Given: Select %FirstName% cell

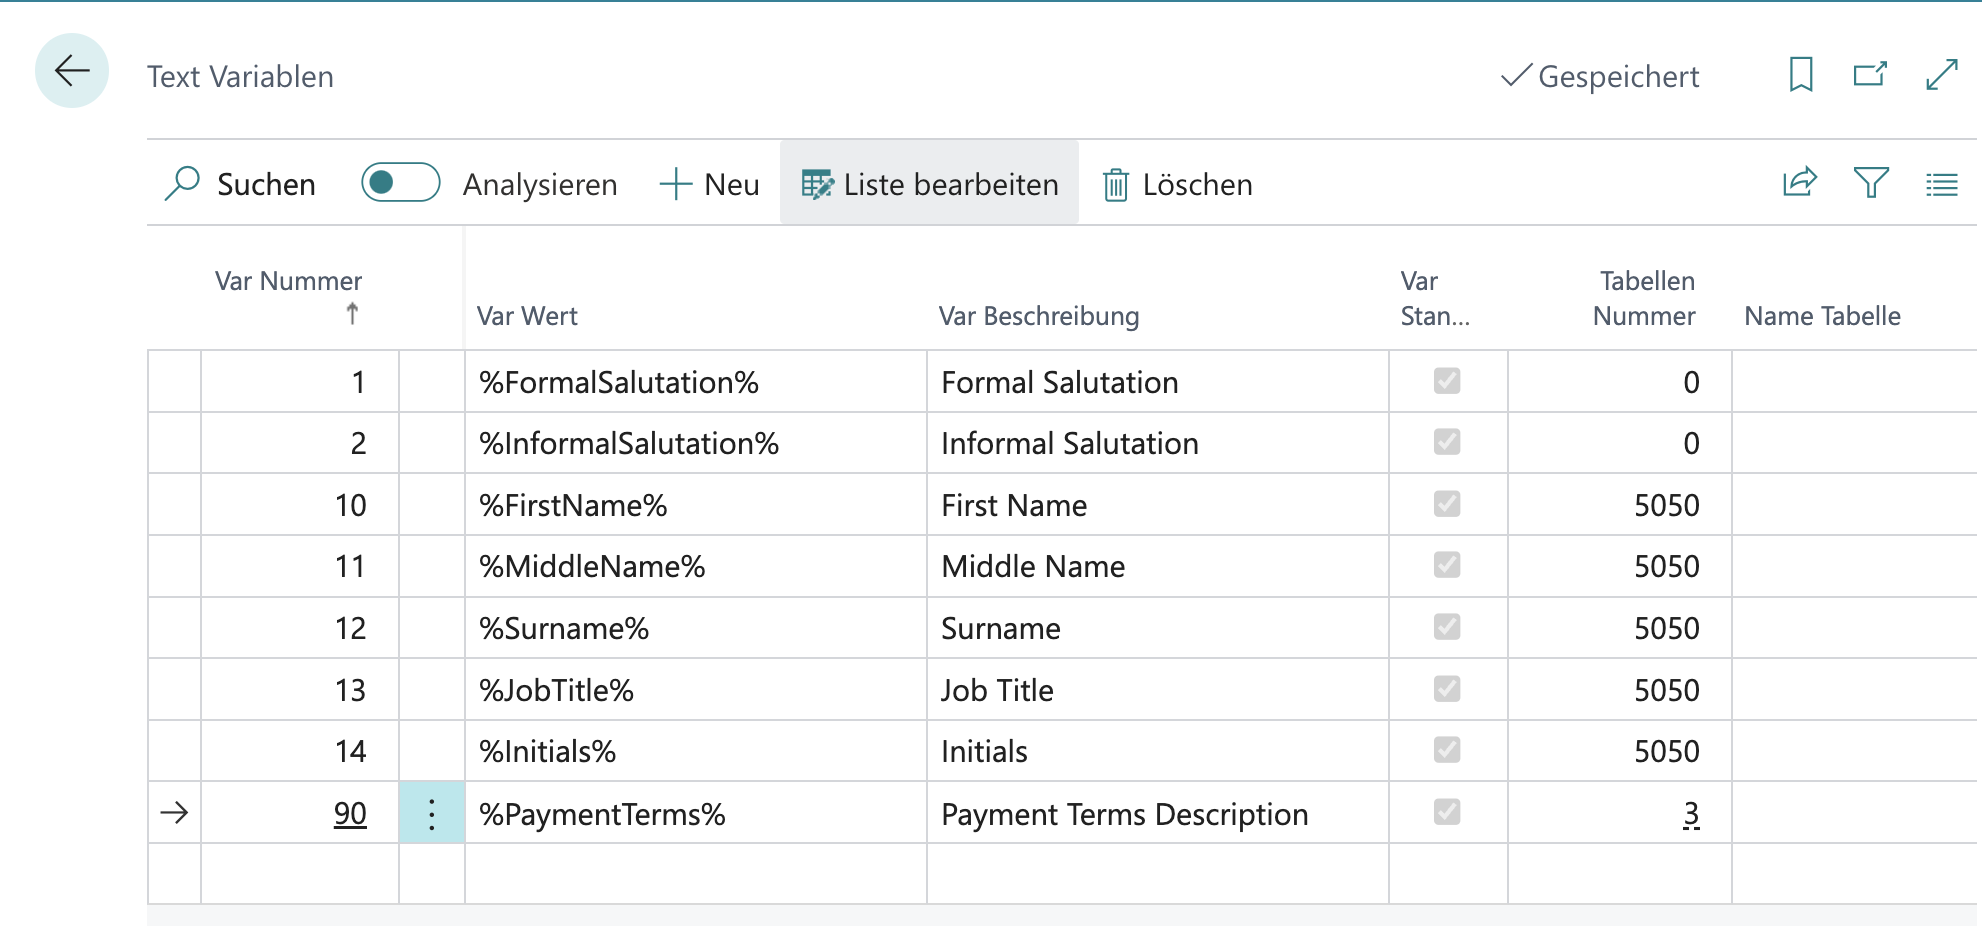Looking at the screenshot, I should [x=696, y=505].
